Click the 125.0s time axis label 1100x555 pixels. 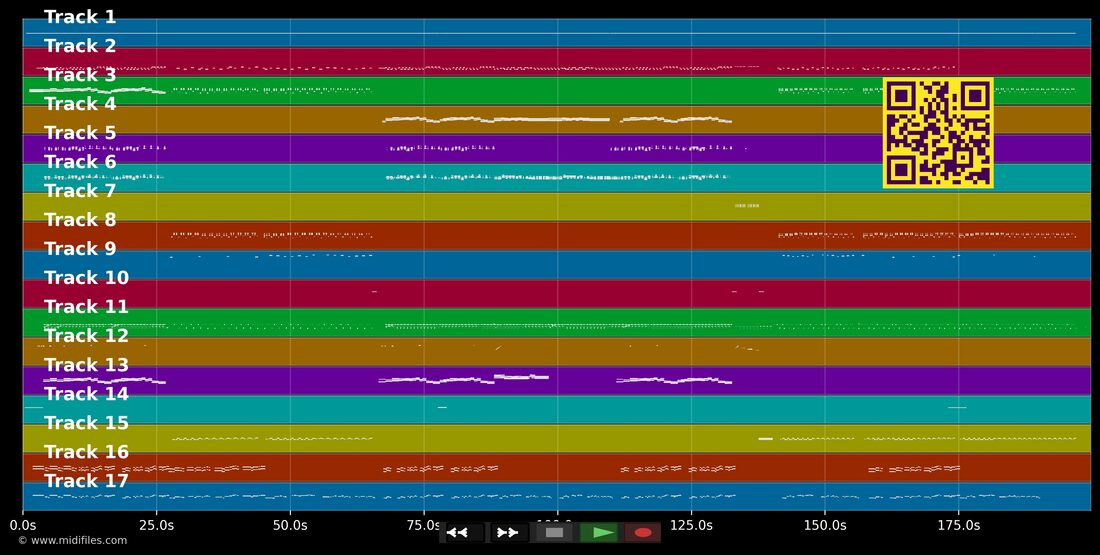click(x=691, y=526)
